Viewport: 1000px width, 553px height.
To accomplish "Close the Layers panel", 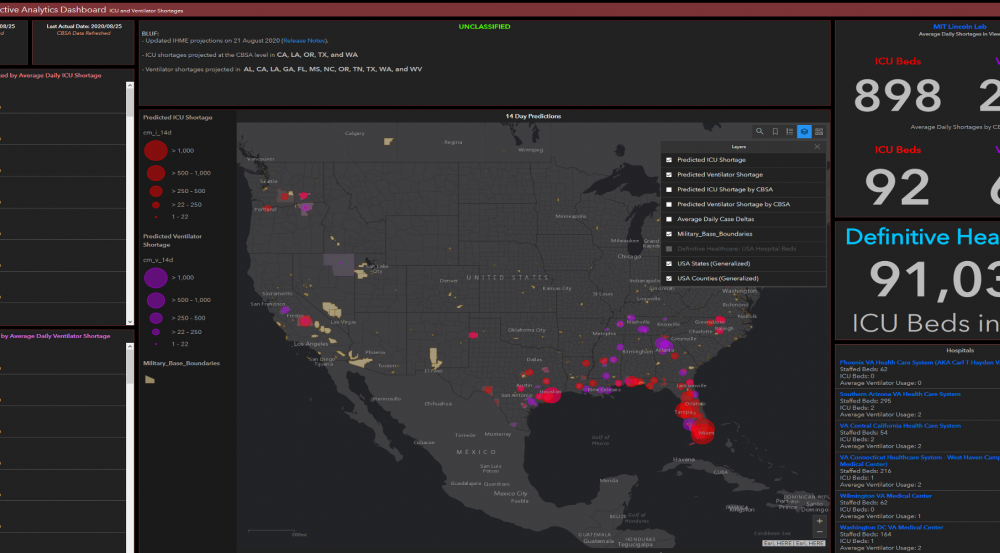I will point(817,147).
